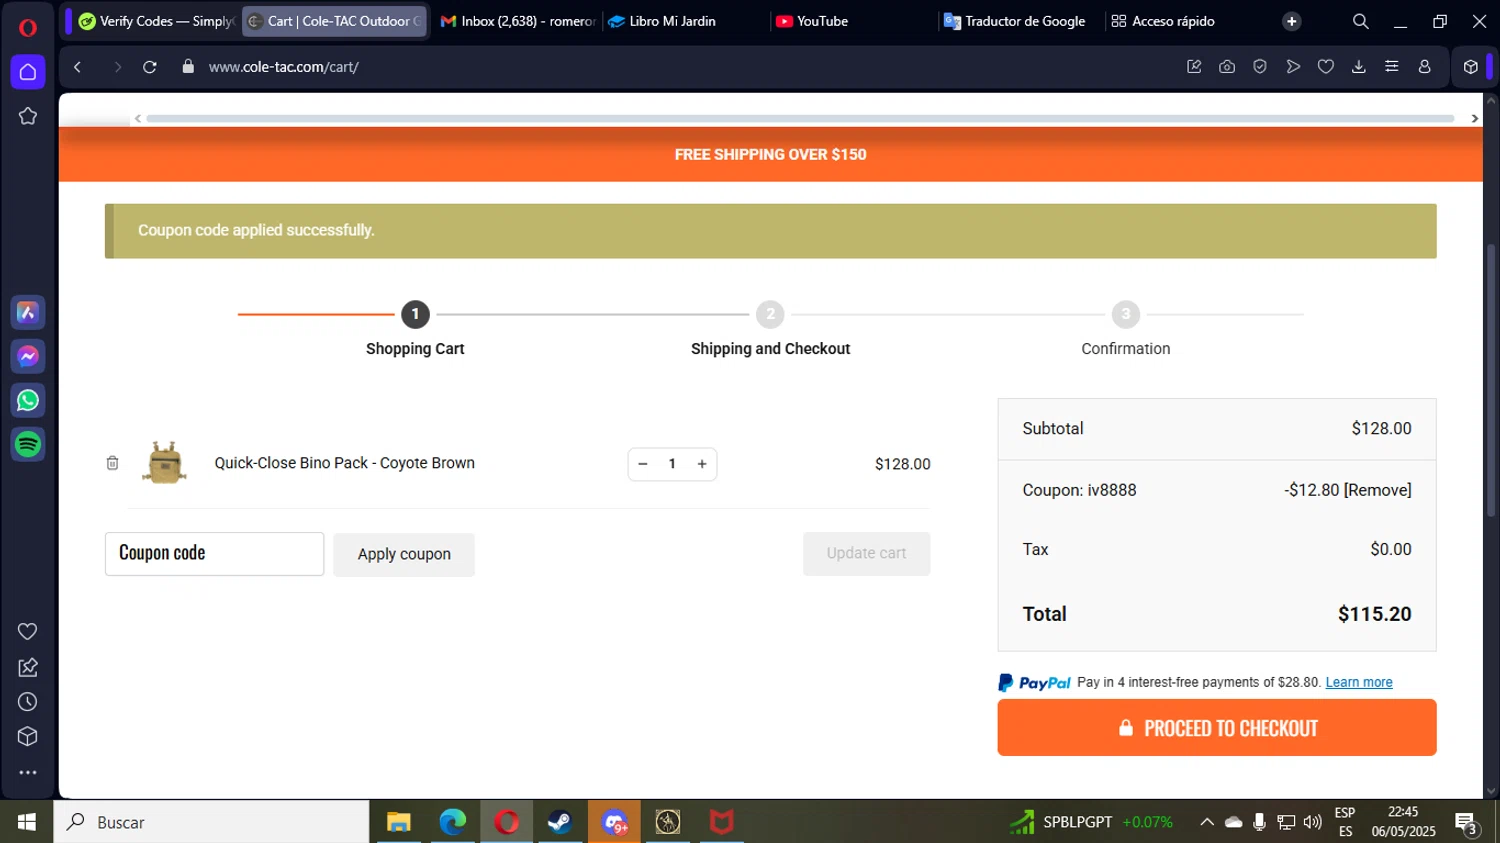1500x843 pixels.
Task: Click Proceed to Checkout button
Action: point(1216,728)
